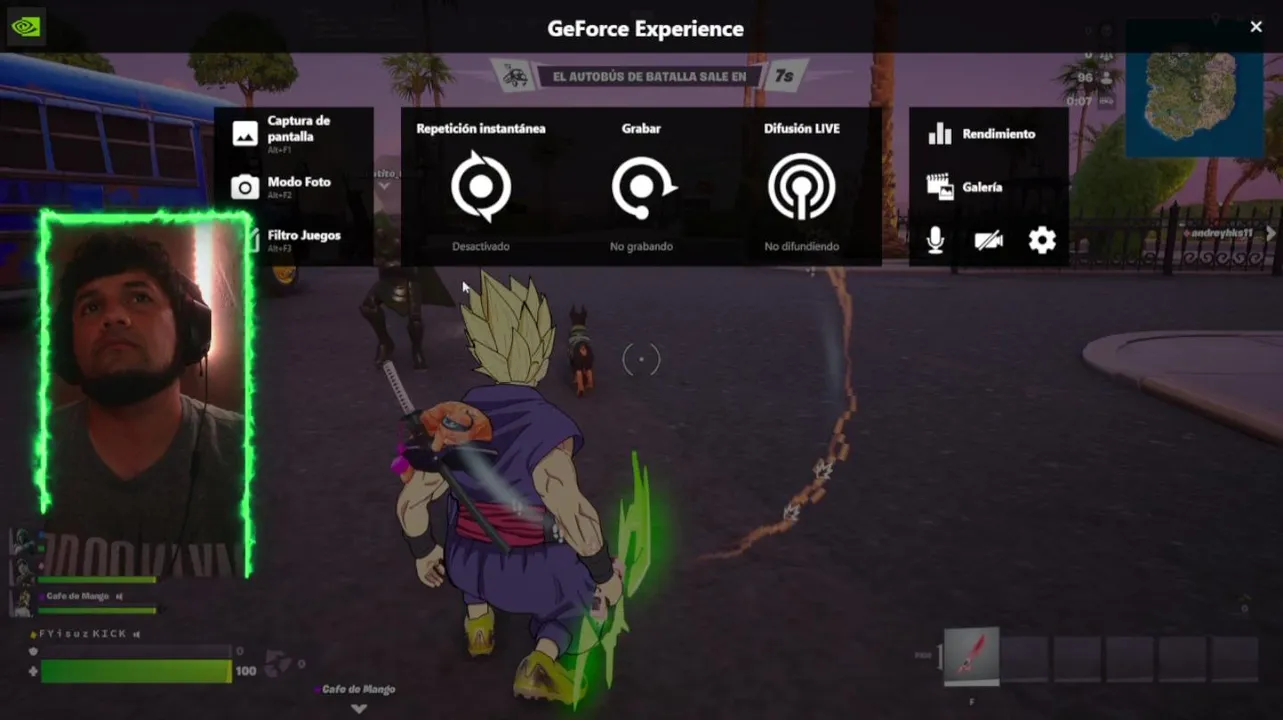Image resolution: width=1283 pixels, height=720 pixels.
Task: Click the Fortnite island minimap
Action: 1194,90
